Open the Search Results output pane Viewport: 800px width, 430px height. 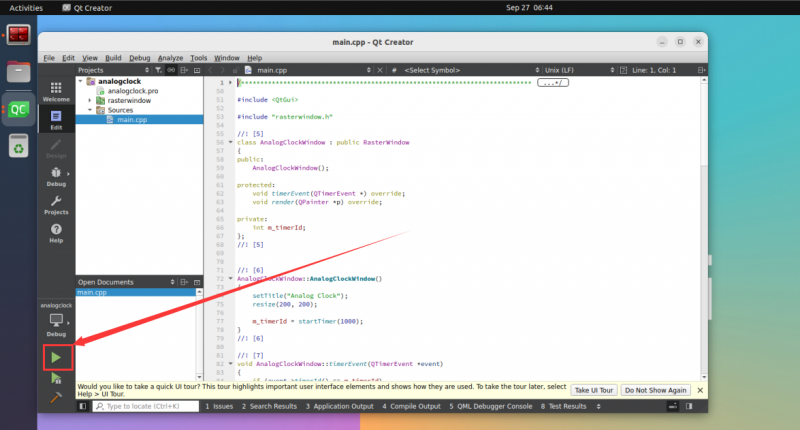[269, 406]
